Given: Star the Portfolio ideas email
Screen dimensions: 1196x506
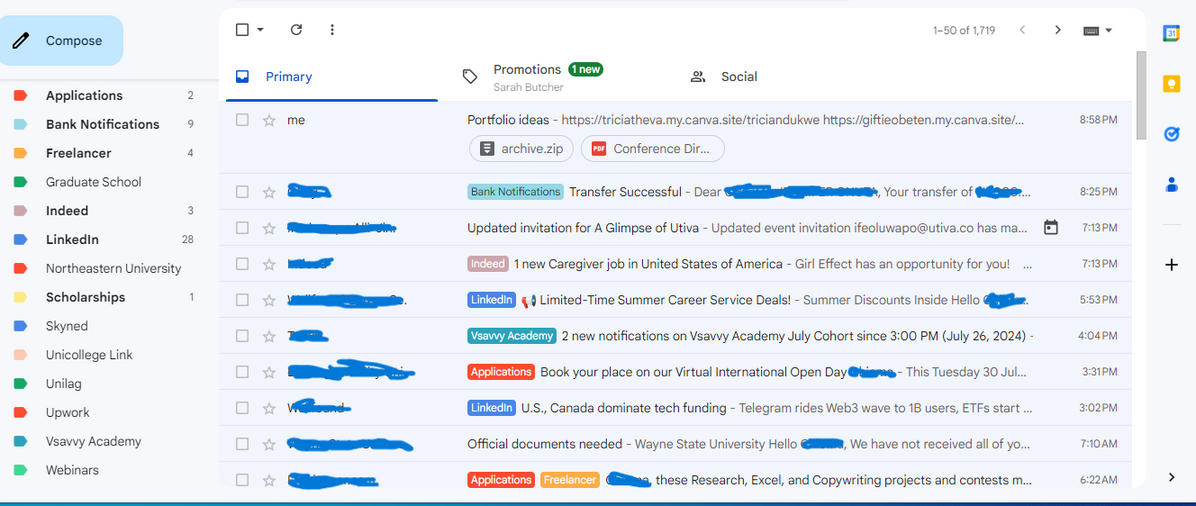Looking at the screenshot, I should [268, 120].
